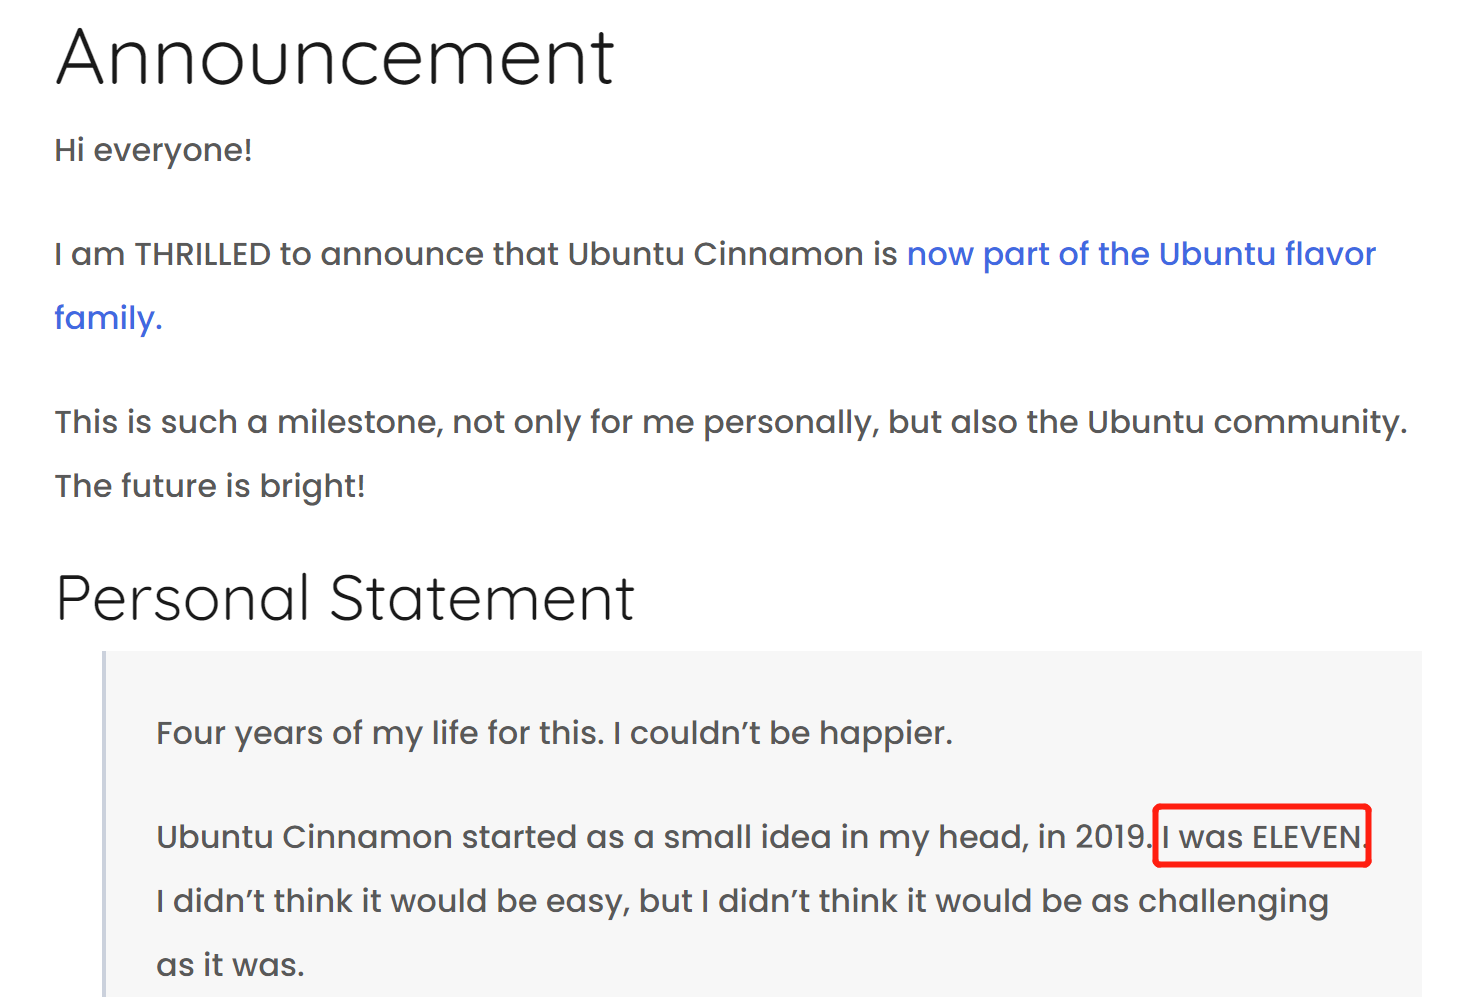Click the "I couldn't be happier." sentence
This screenshot has height=997, width=1468.
783,733
